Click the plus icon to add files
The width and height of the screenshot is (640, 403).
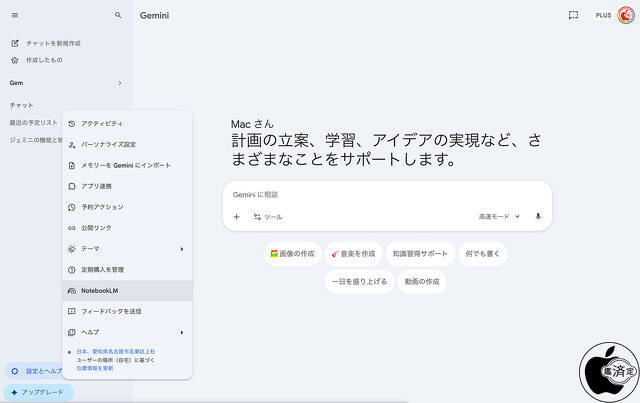(237, 216)
